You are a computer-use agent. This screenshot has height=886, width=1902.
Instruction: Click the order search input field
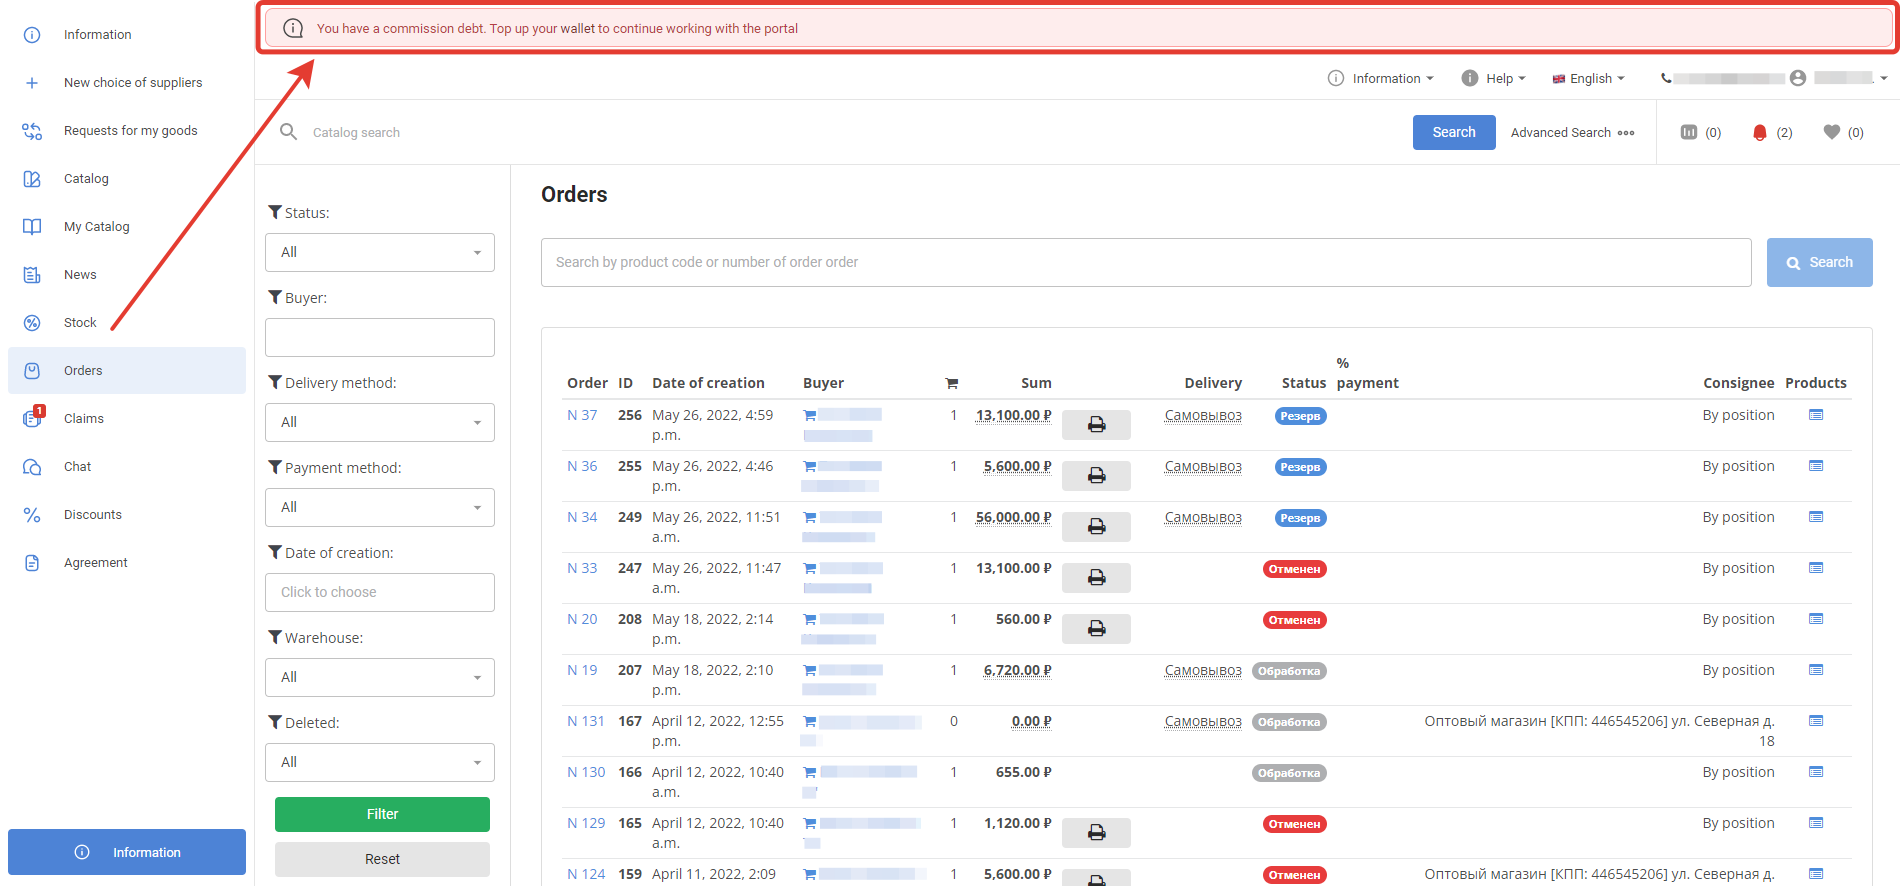pyautogui.click(x=1146, y=262)
